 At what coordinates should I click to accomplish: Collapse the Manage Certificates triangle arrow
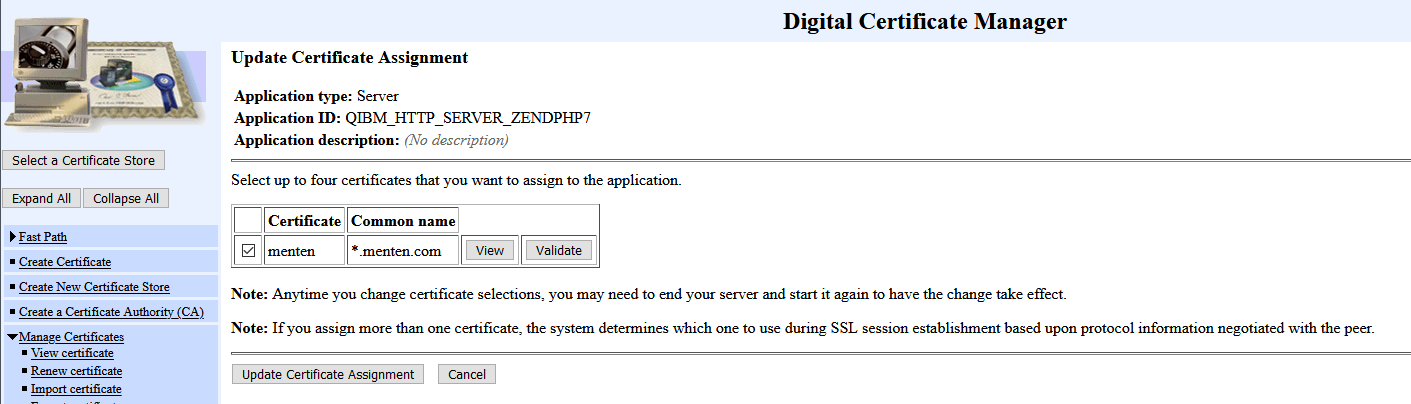[12, 337]
